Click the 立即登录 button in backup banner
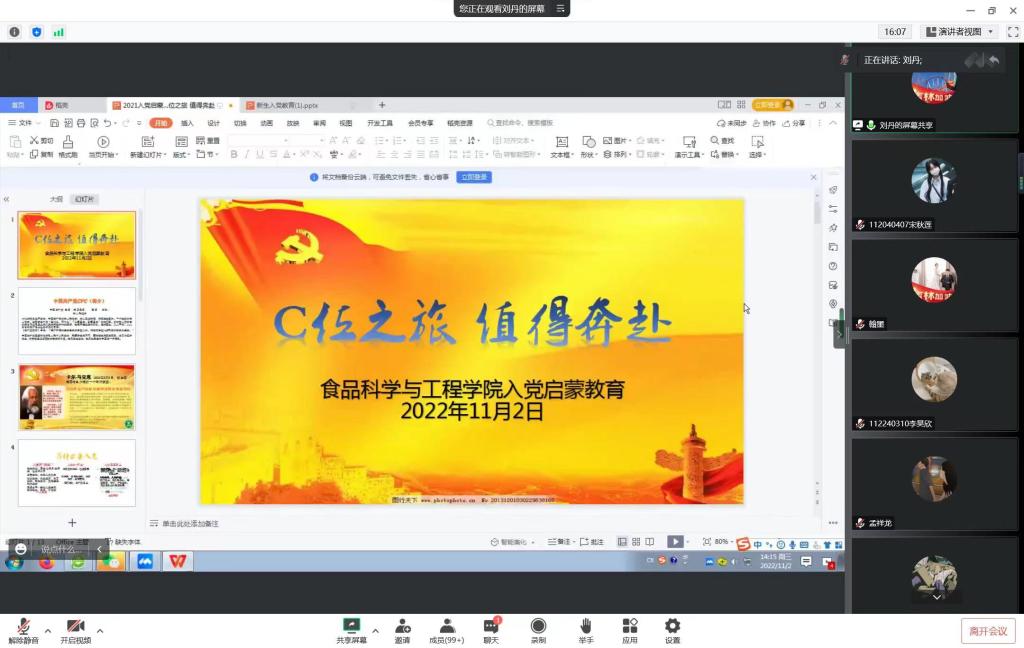The width and height of the screenshot is (1024, 648). [474, 177]
